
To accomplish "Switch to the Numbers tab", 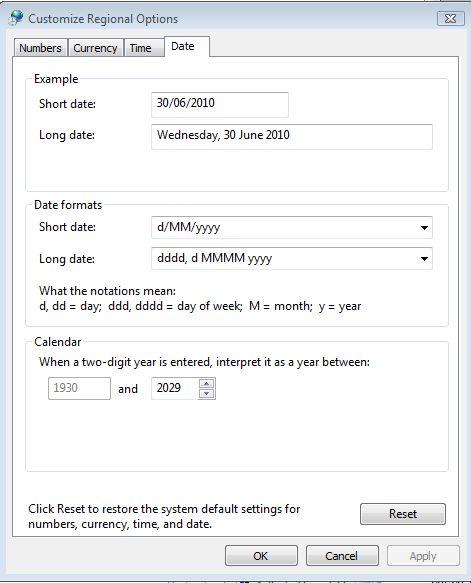I will (x=40, y=48).
